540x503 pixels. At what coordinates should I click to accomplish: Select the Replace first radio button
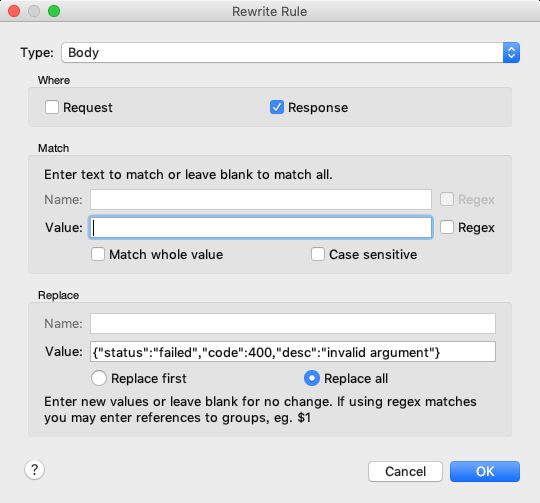click(x=99, y=378)
